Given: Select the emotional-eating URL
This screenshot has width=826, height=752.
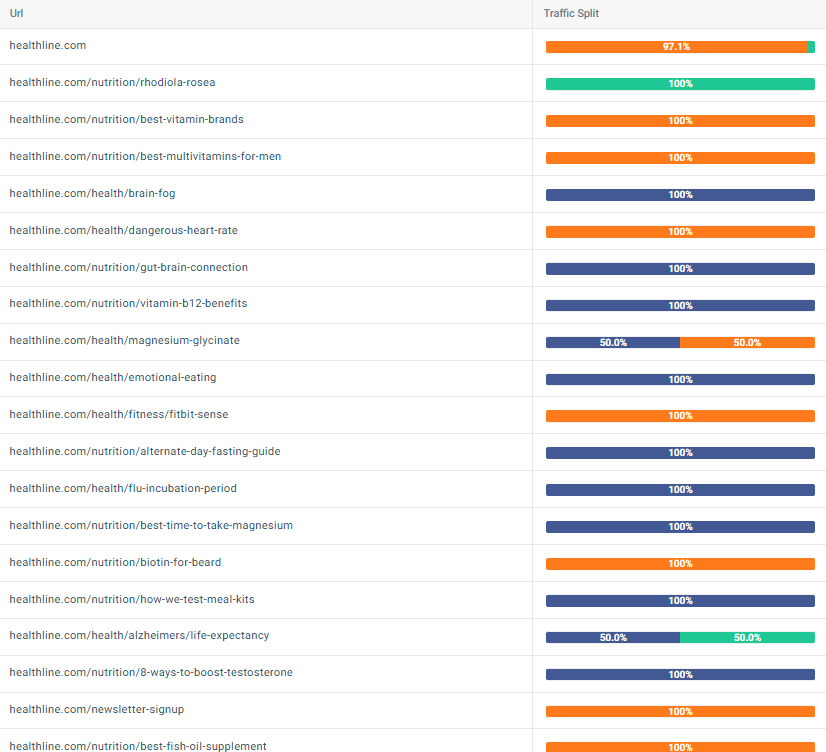Looking at the screenshot, I should click(x=113, y=377).
